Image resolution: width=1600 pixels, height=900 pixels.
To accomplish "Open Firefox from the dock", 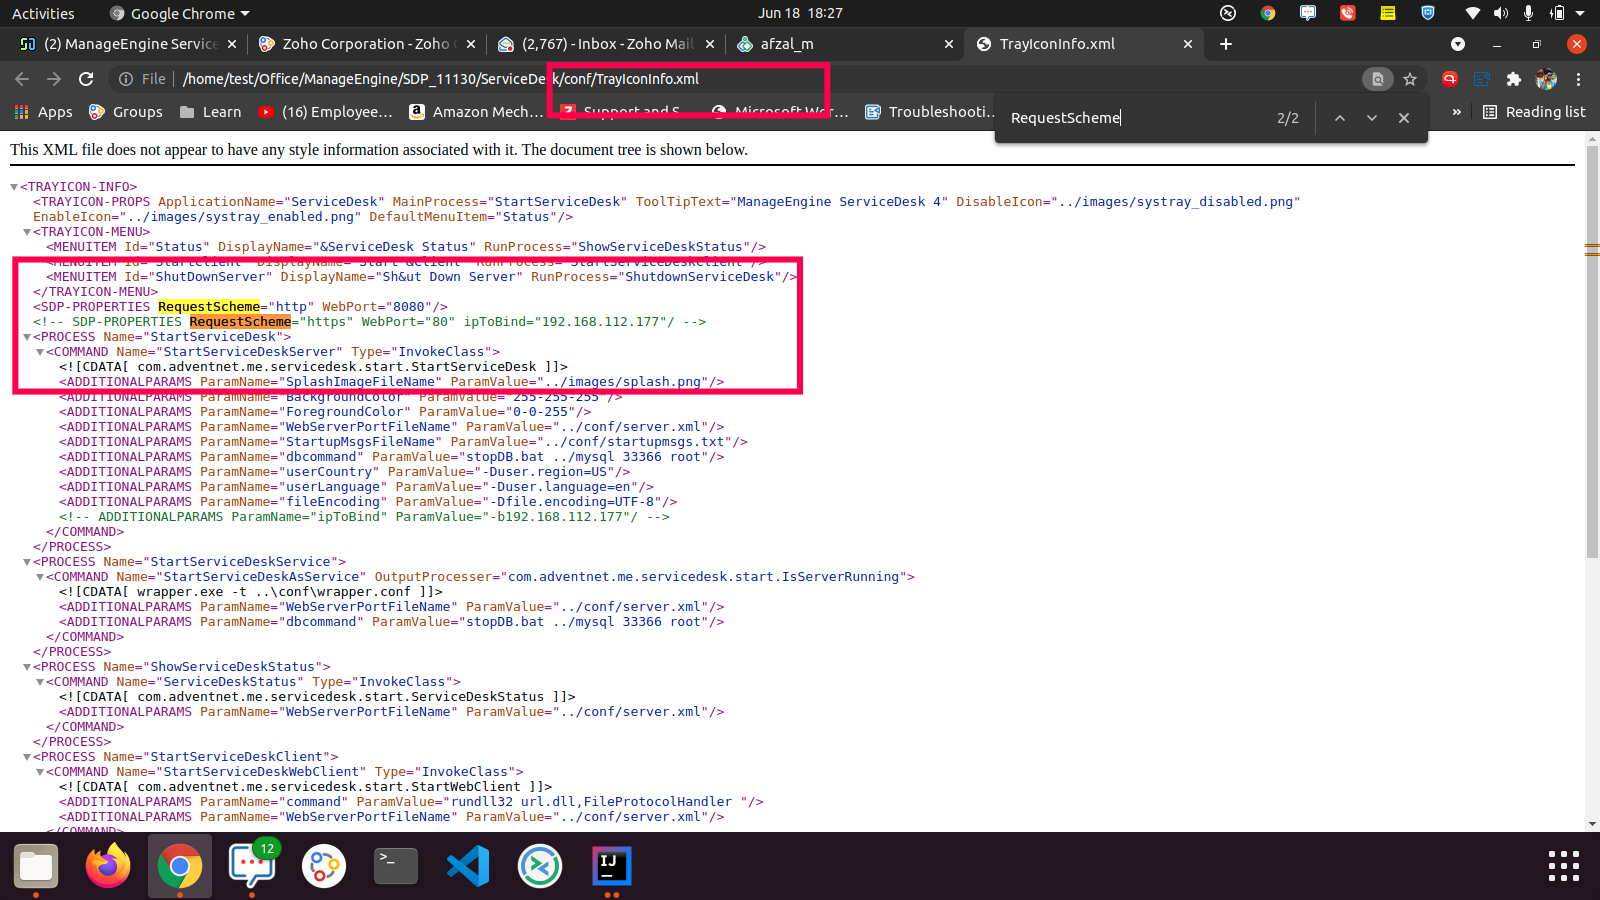I will point(108,866).
